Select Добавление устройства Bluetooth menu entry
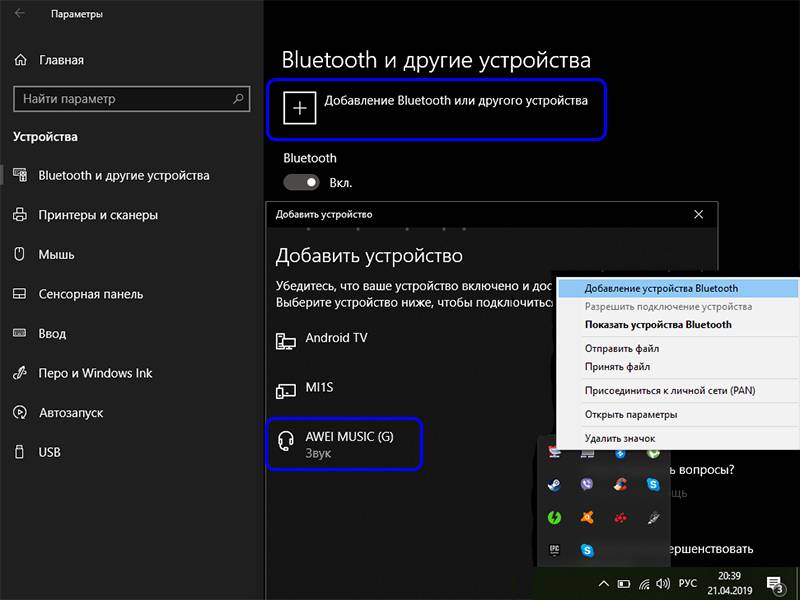800x600 pixels. click(678, 288)
